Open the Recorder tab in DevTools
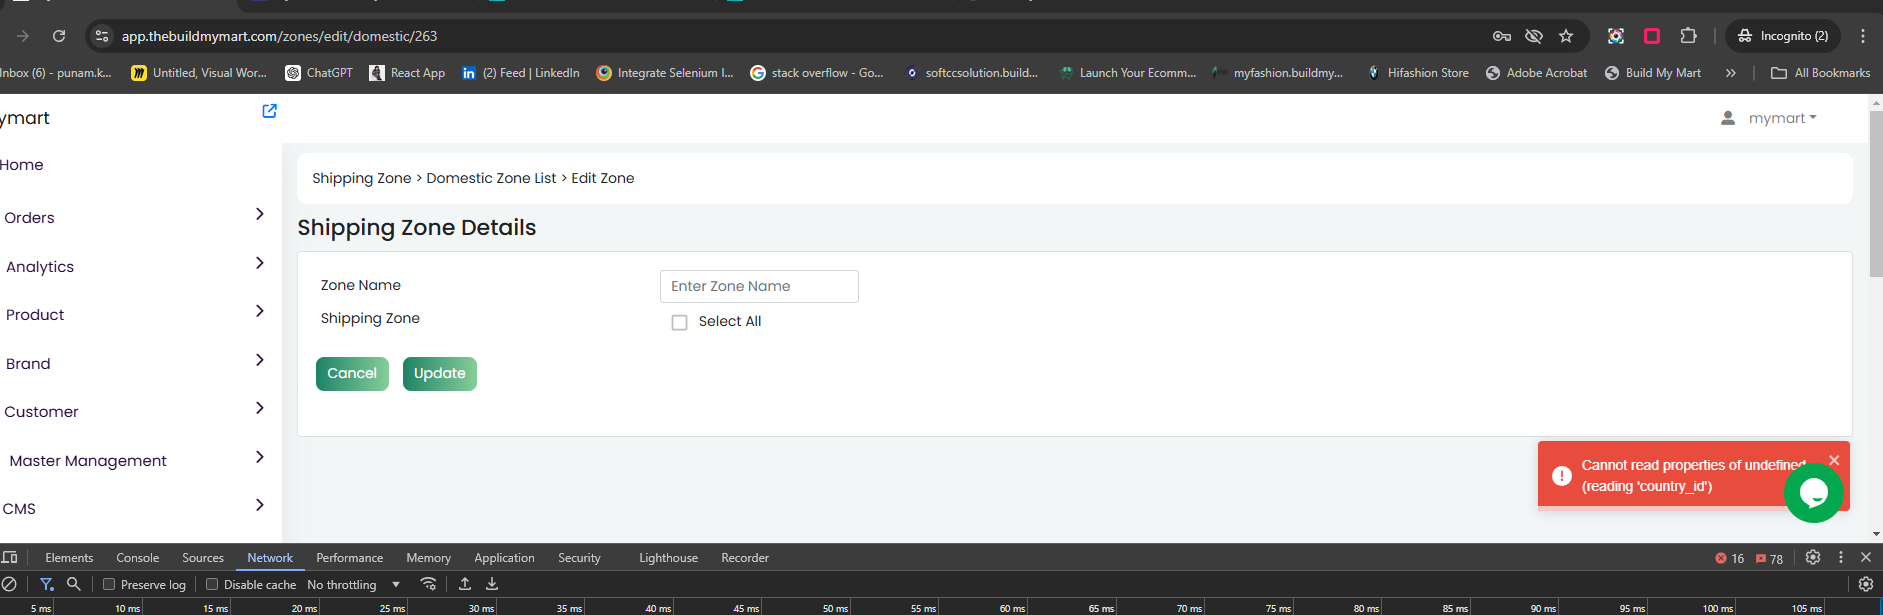1883x615 pixels. pos(745,558)
